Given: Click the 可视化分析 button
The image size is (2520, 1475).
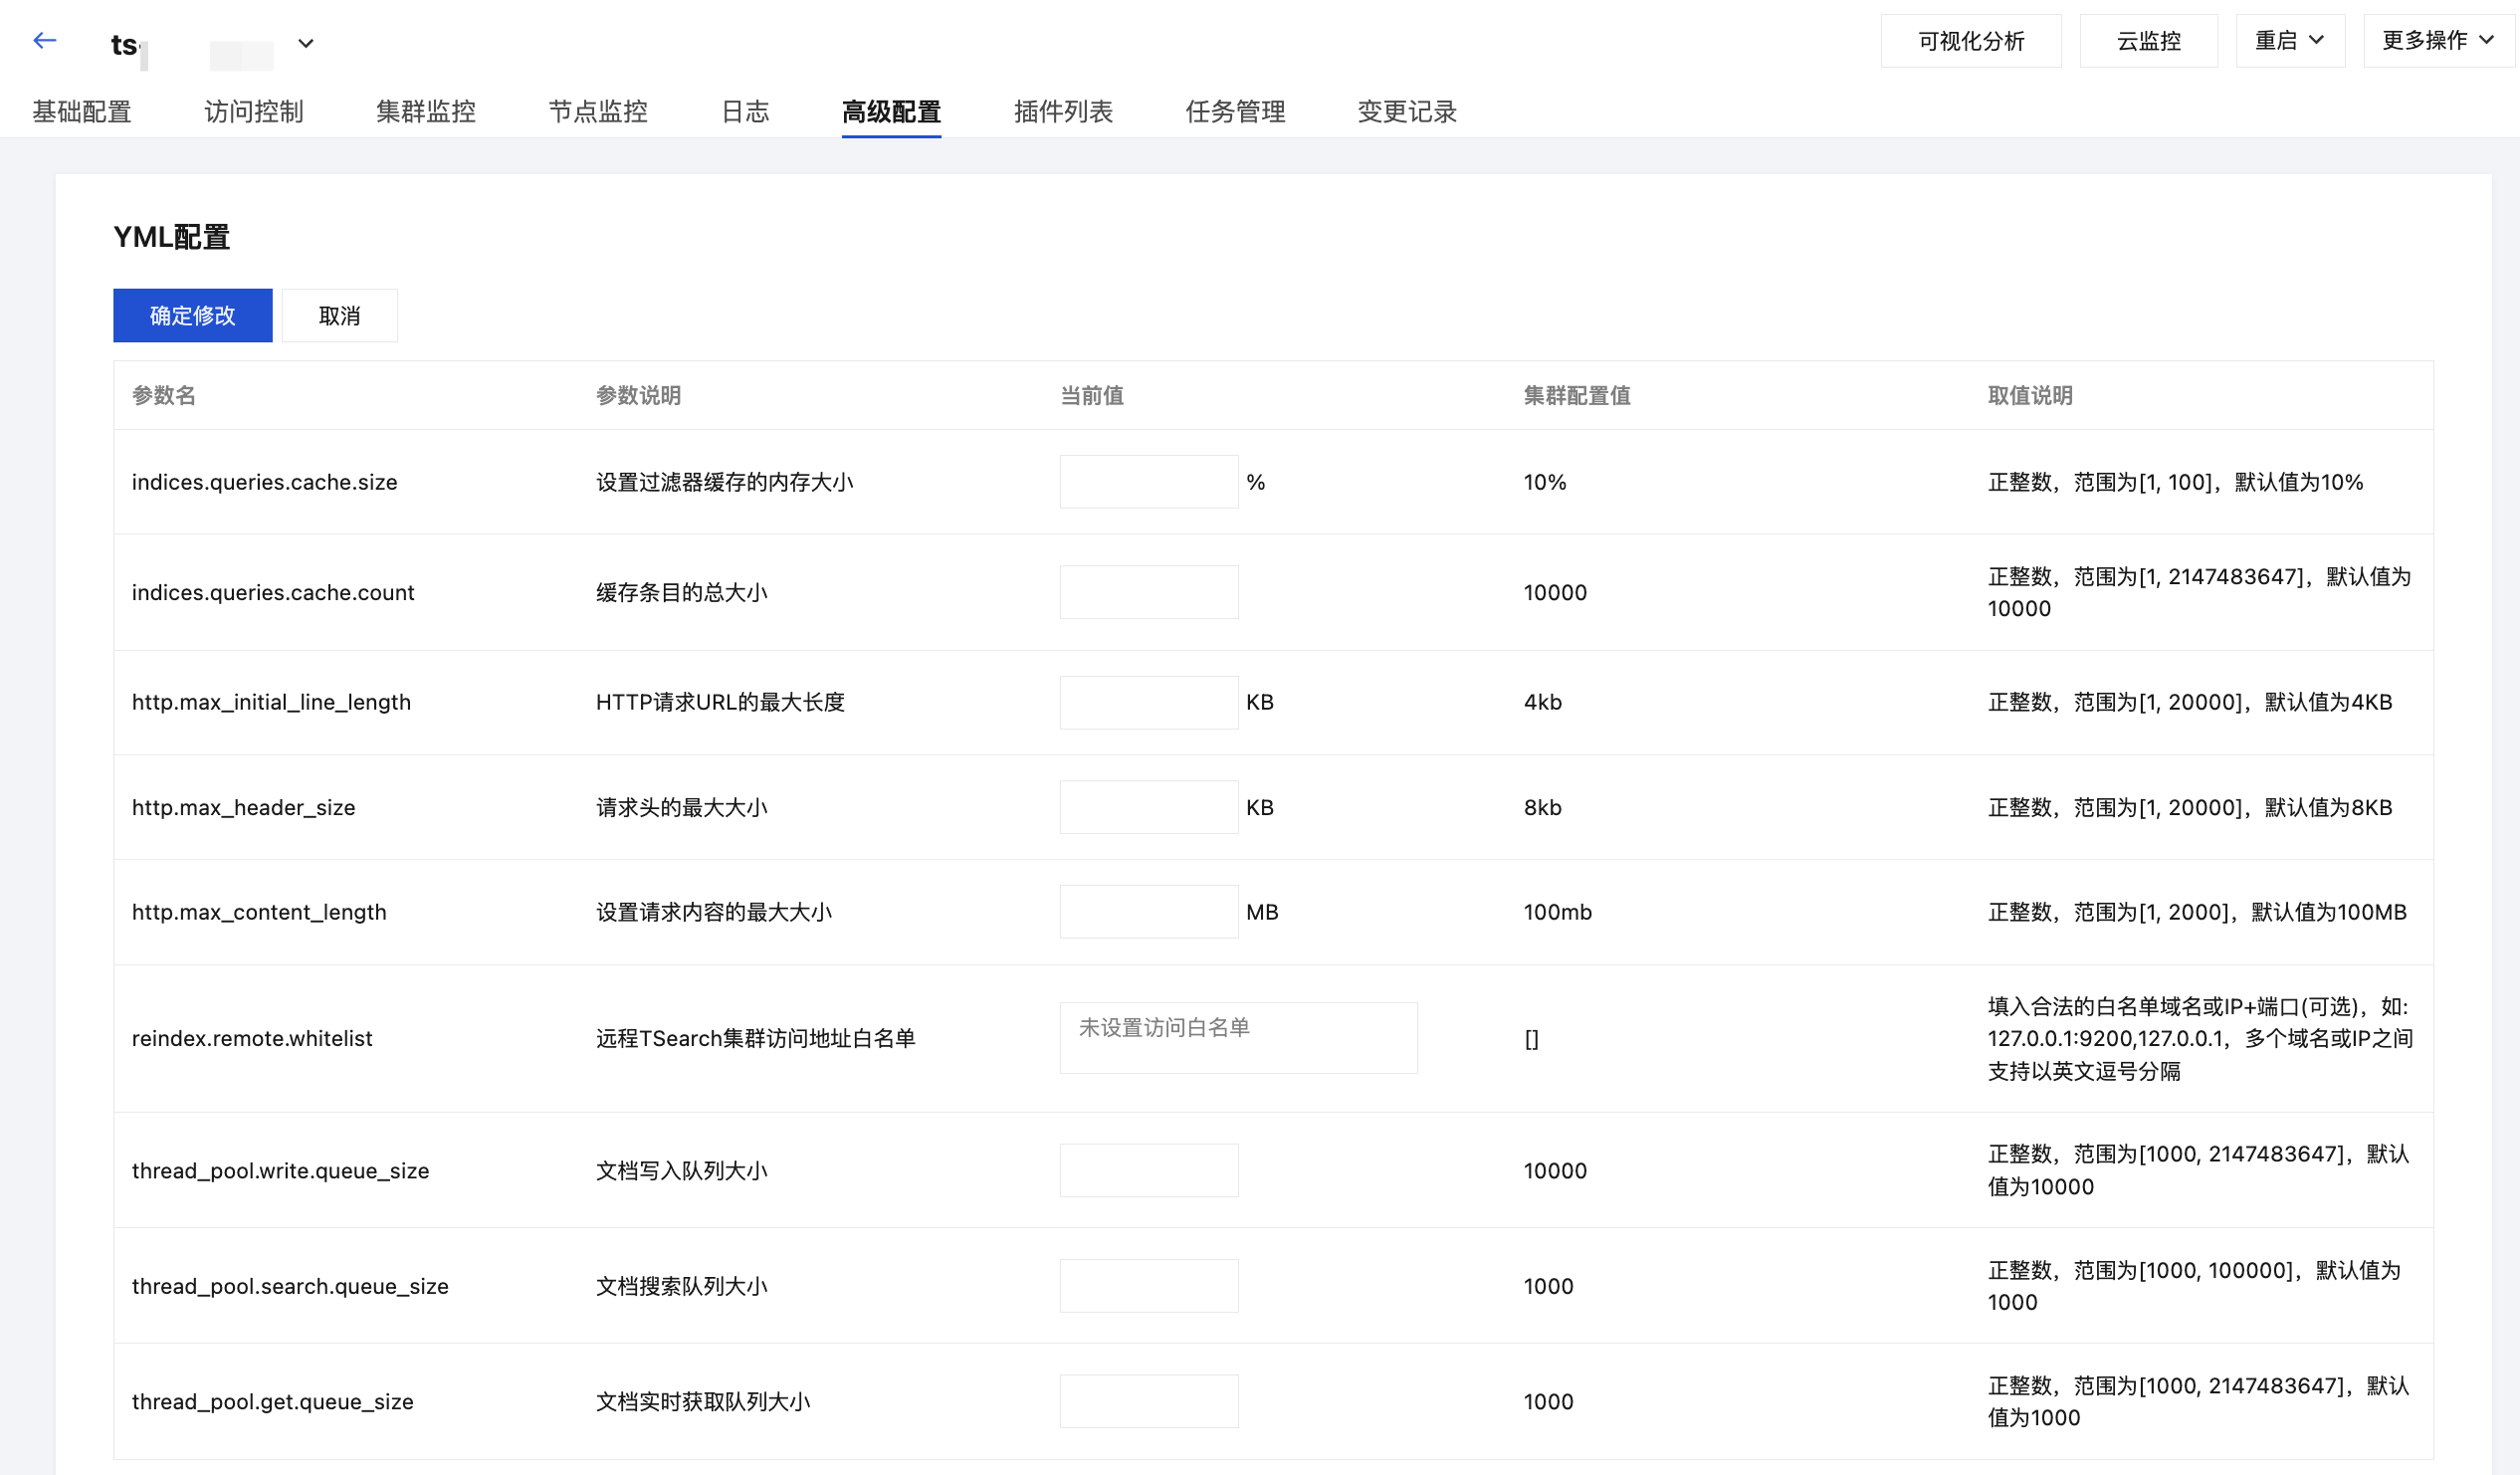Looking at the screenshot, I should 1970,41.
